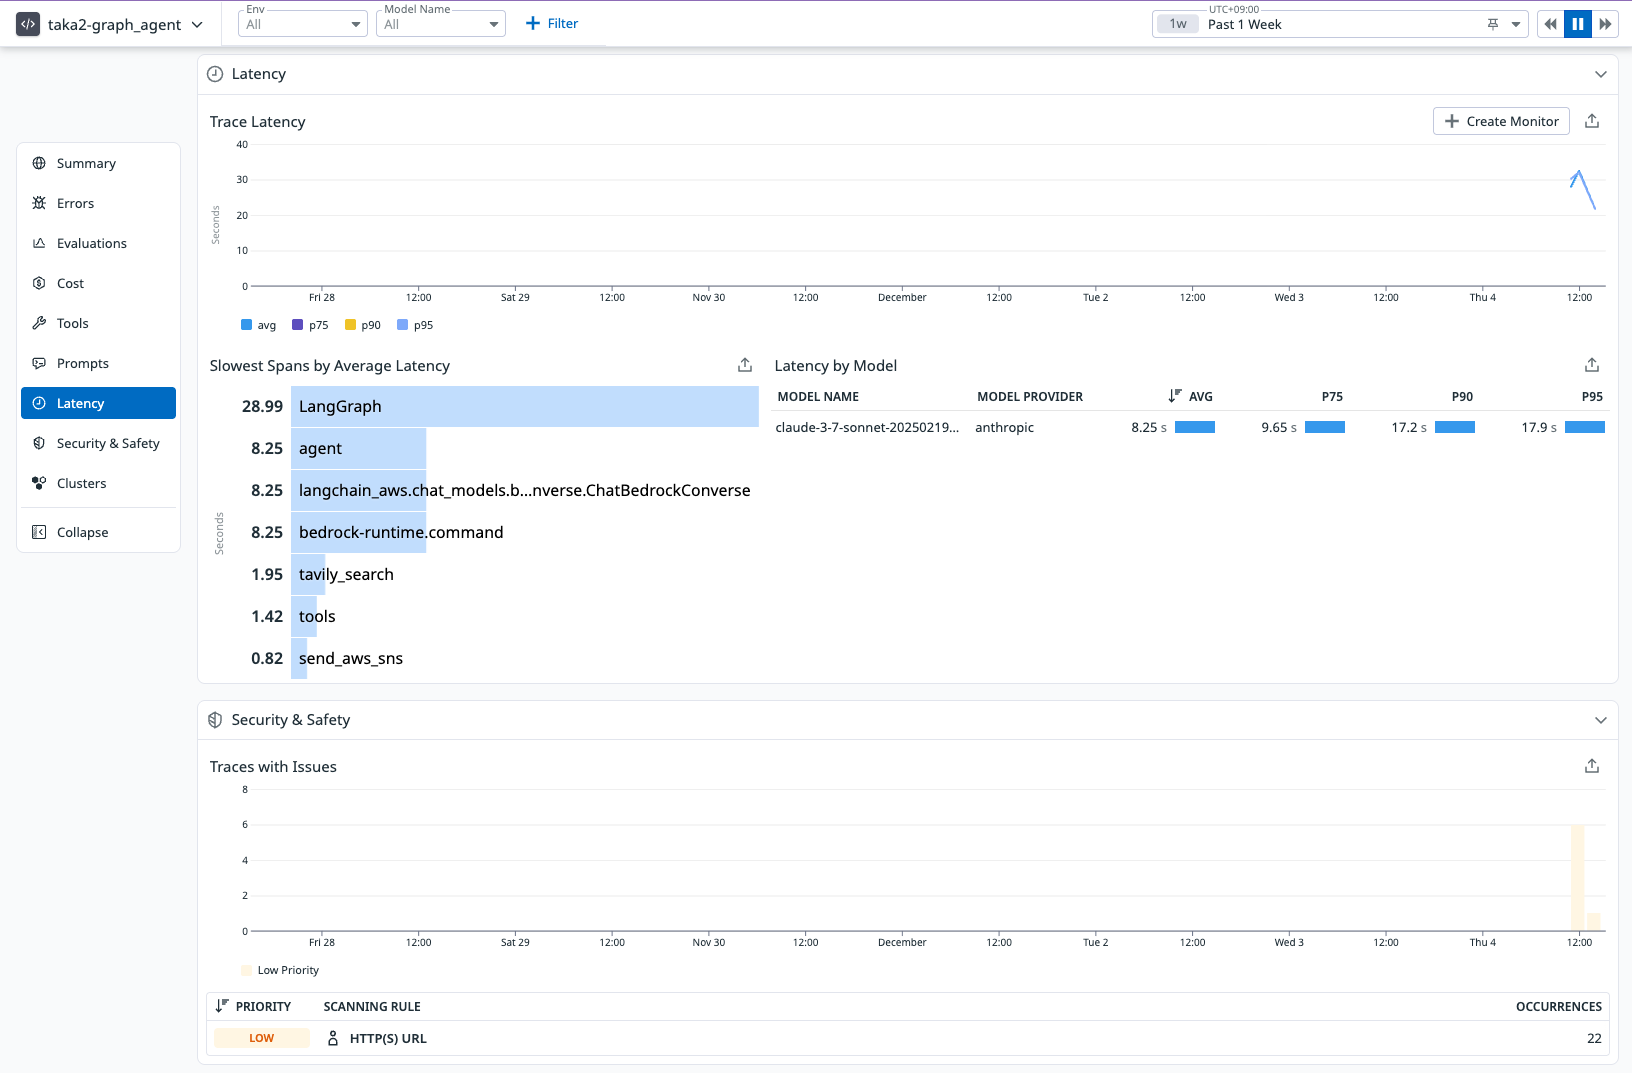This screenshot has width=1632, height=1073.
Task: Open the Past 1 Week time range
Action: click(x=1340, y=24)
